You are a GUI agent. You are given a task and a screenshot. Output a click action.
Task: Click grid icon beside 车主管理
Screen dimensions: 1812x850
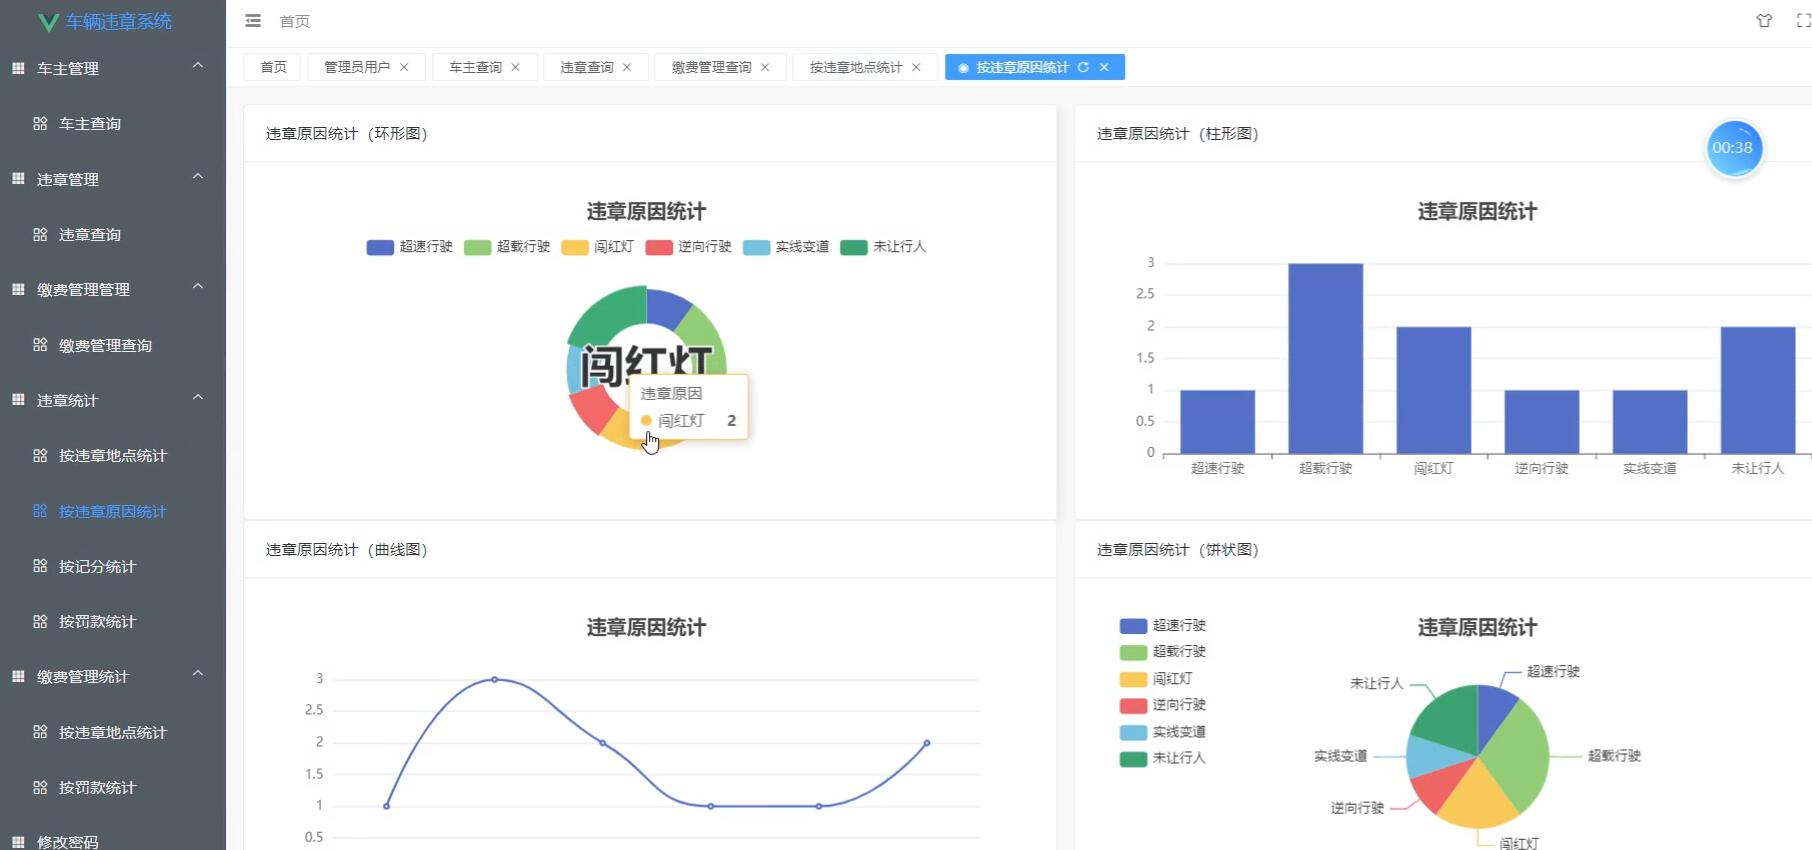[x=18, y=68]
